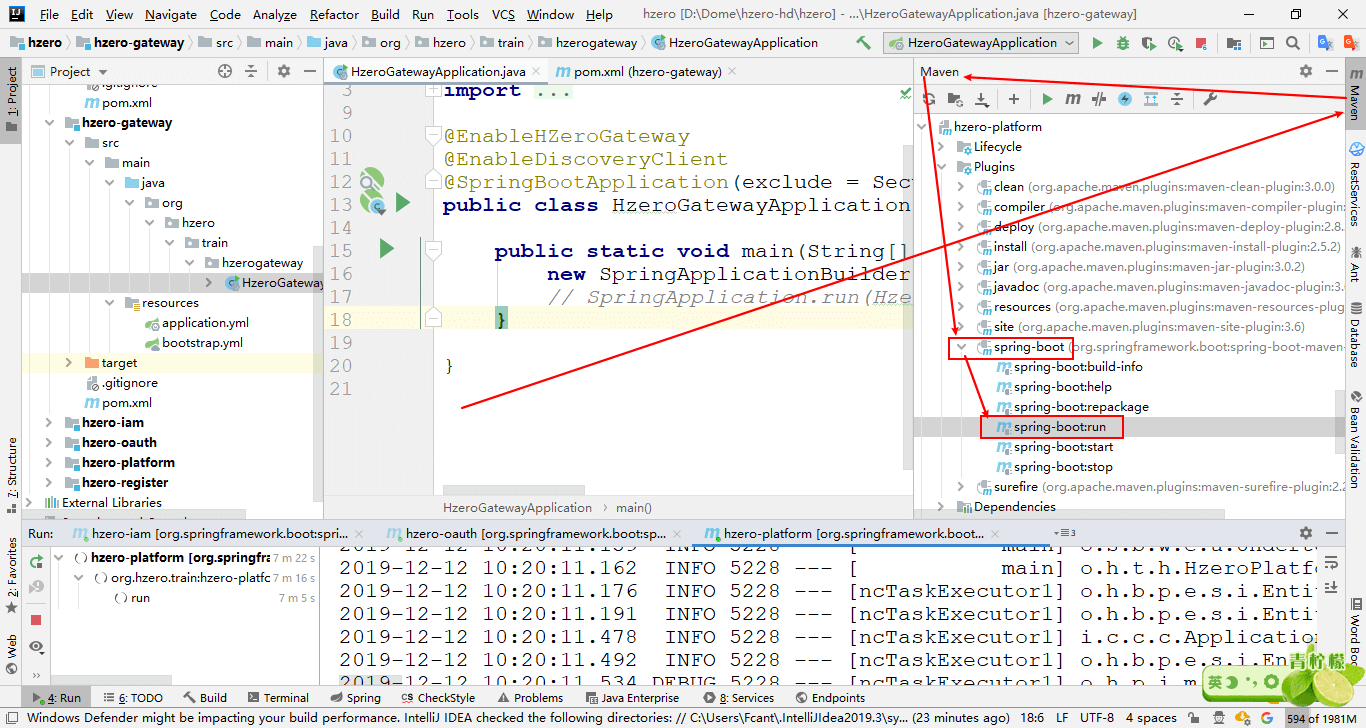
Task: Show Maven dependencies diagram icon
Action: click(x=1151, y=99)
